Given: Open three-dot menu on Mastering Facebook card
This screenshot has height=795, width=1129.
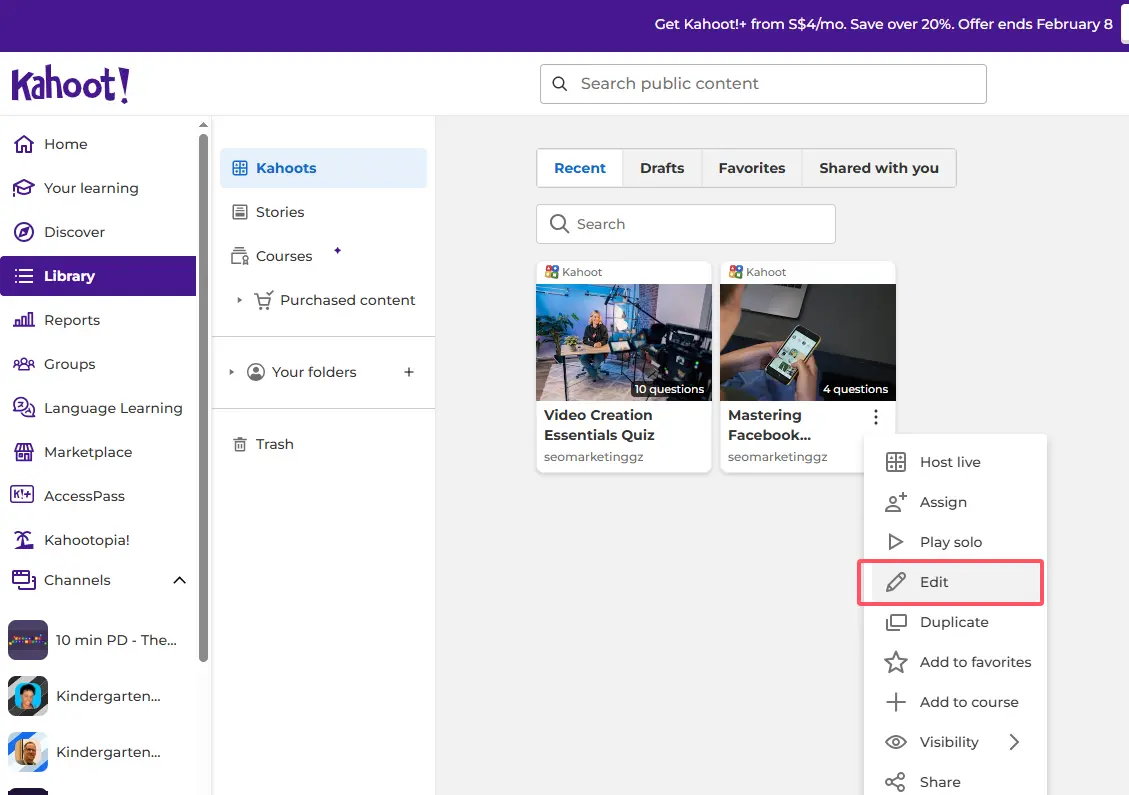Looking at the screenshot, I should tap(876, 417).
